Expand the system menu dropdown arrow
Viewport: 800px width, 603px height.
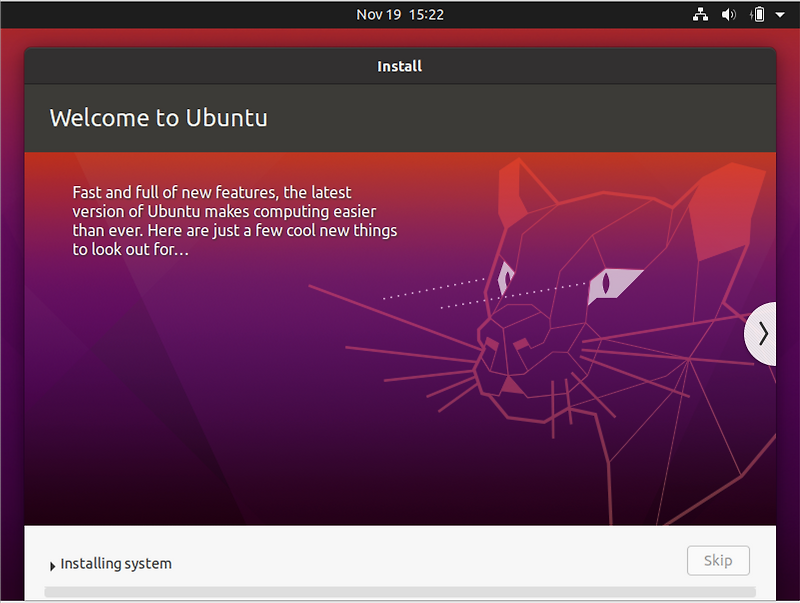click(780, 15)
